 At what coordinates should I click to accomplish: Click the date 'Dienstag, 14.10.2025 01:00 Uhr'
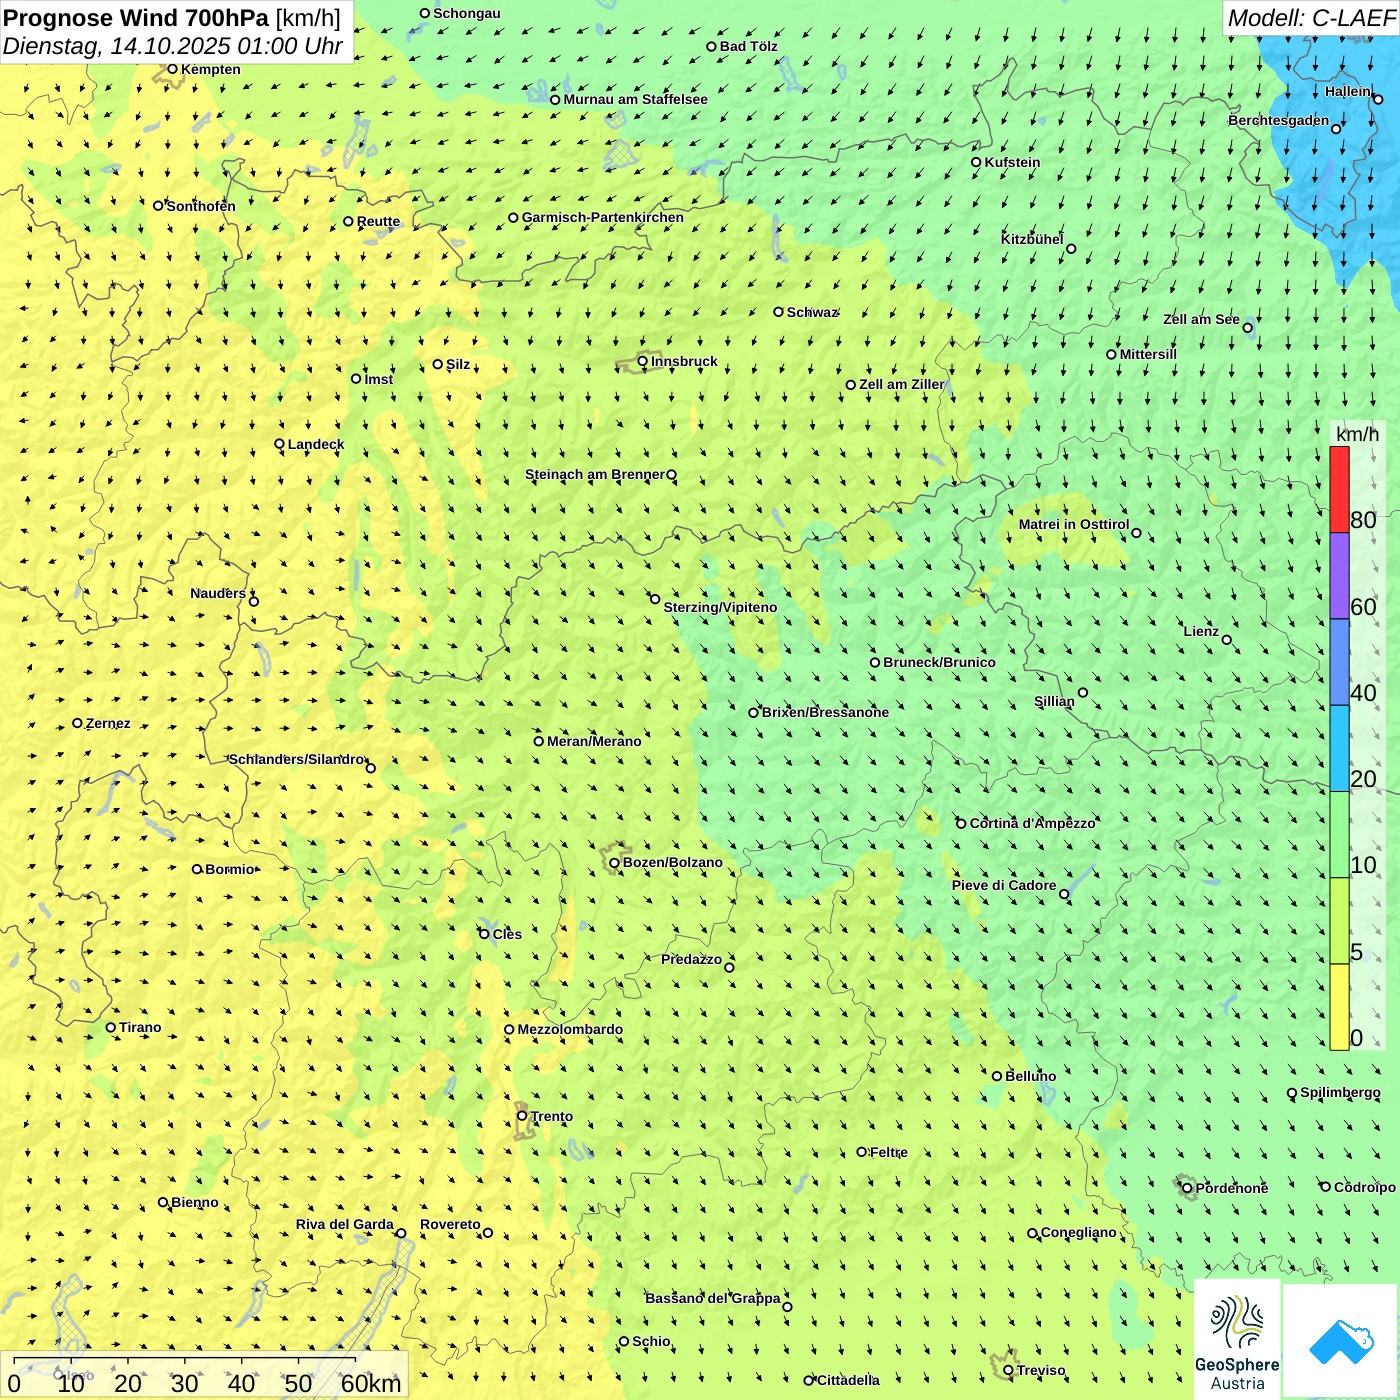click(173, 46)
